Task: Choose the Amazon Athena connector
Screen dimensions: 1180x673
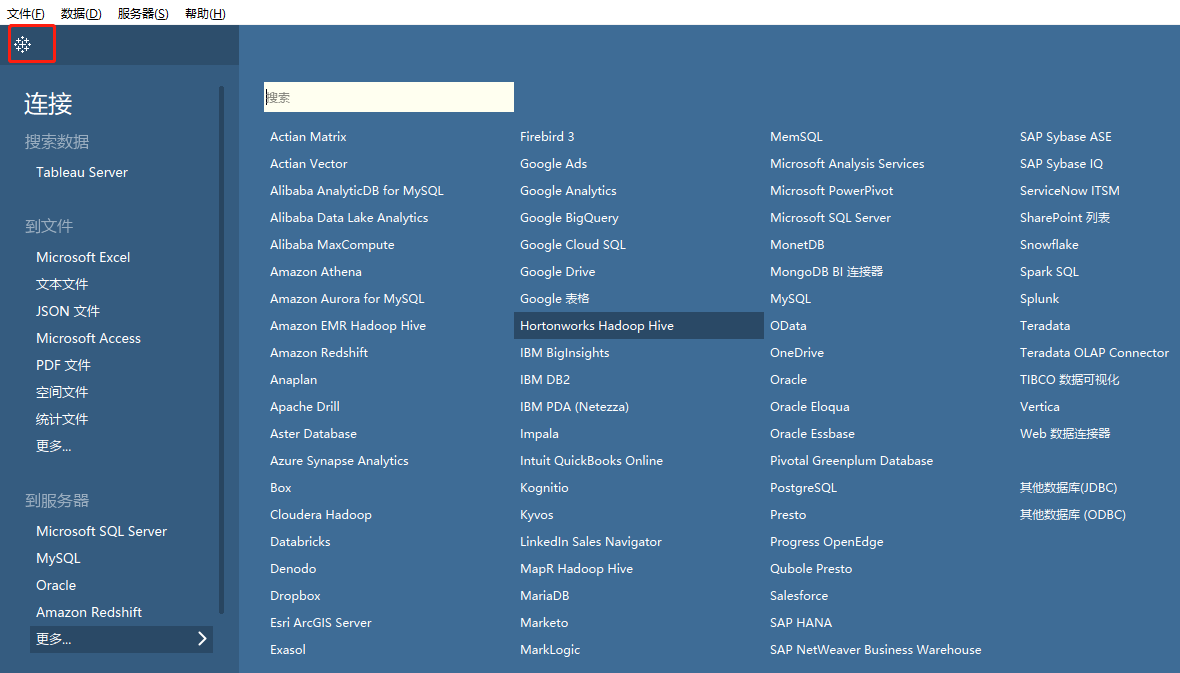Action: [316, 272]
